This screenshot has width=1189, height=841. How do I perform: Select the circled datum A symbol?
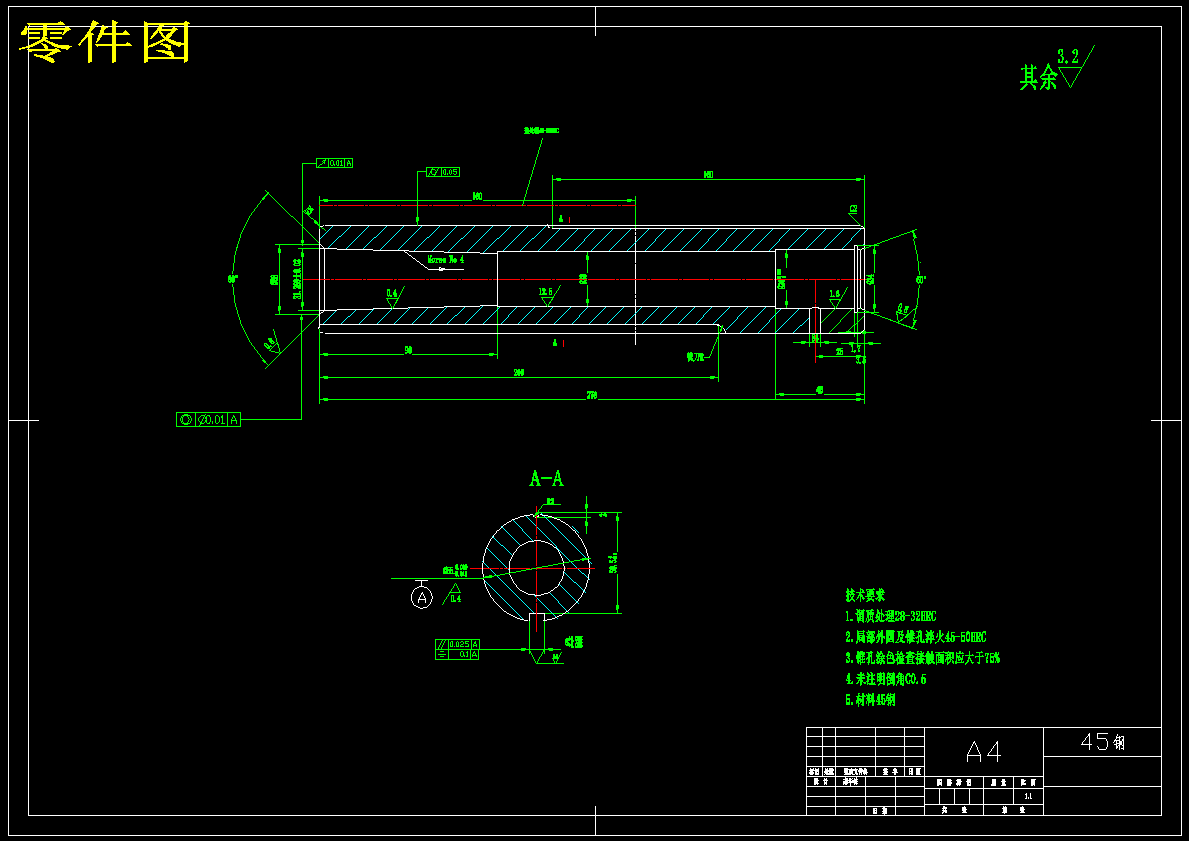tap(422, 597)
